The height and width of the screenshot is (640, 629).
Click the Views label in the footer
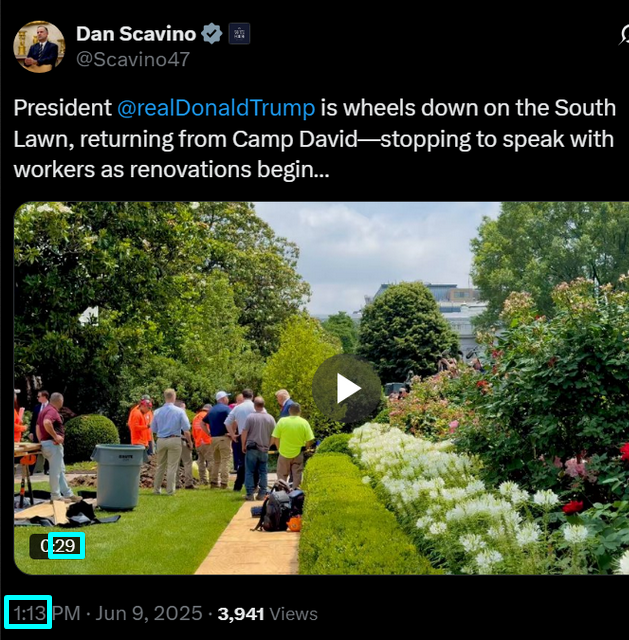click(x=293, y=614)
